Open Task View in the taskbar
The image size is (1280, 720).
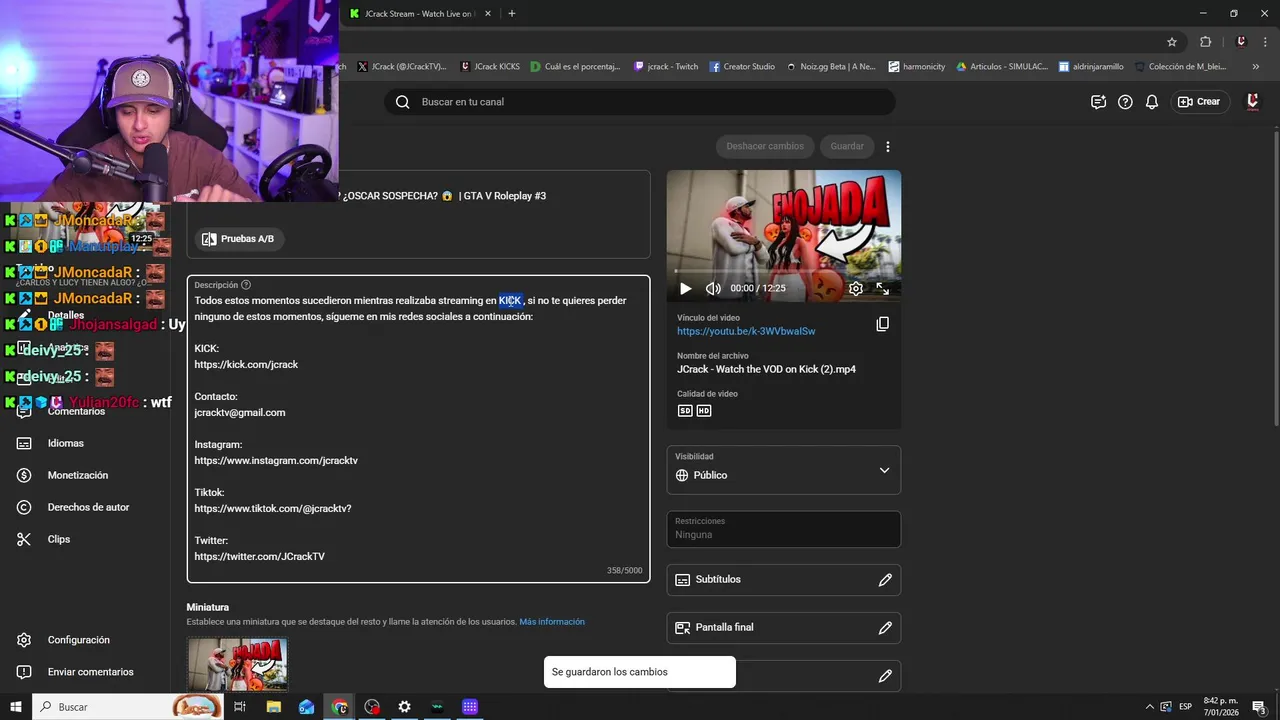click(240, 707)
